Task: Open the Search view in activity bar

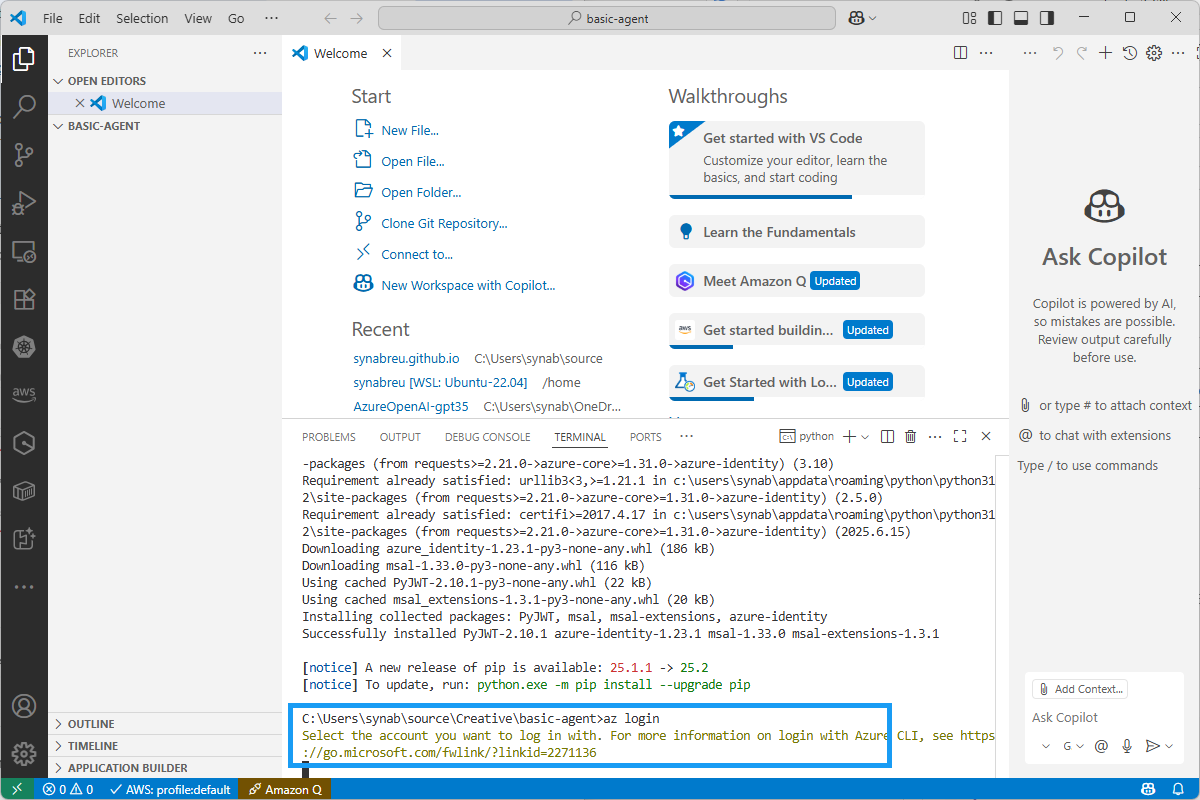Action: pos(24,106)
